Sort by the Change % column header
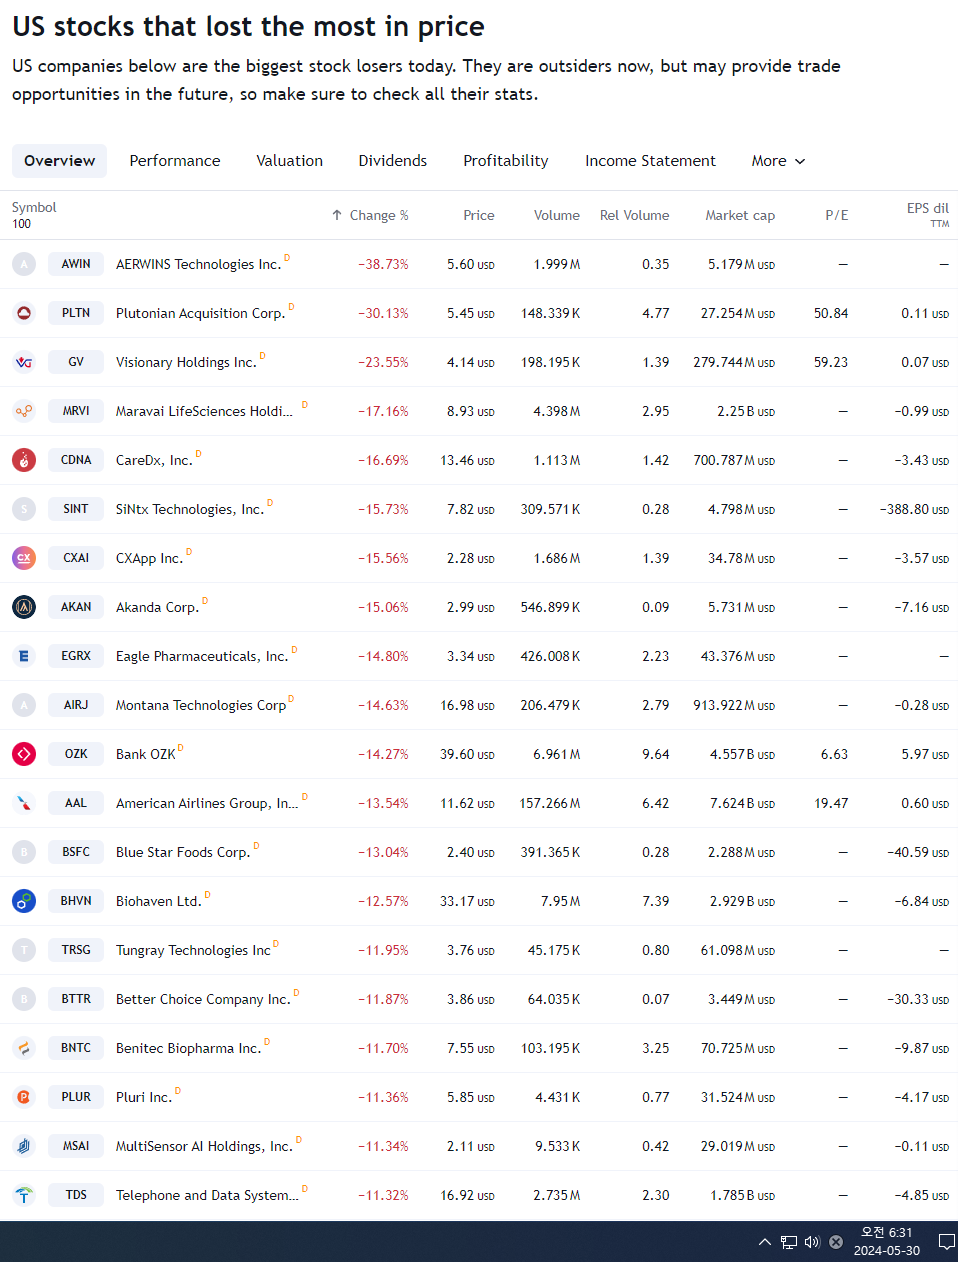Image resolution: width=958 pixels, height=1262 pixels. pyautogui.click(x=370, y=215)
